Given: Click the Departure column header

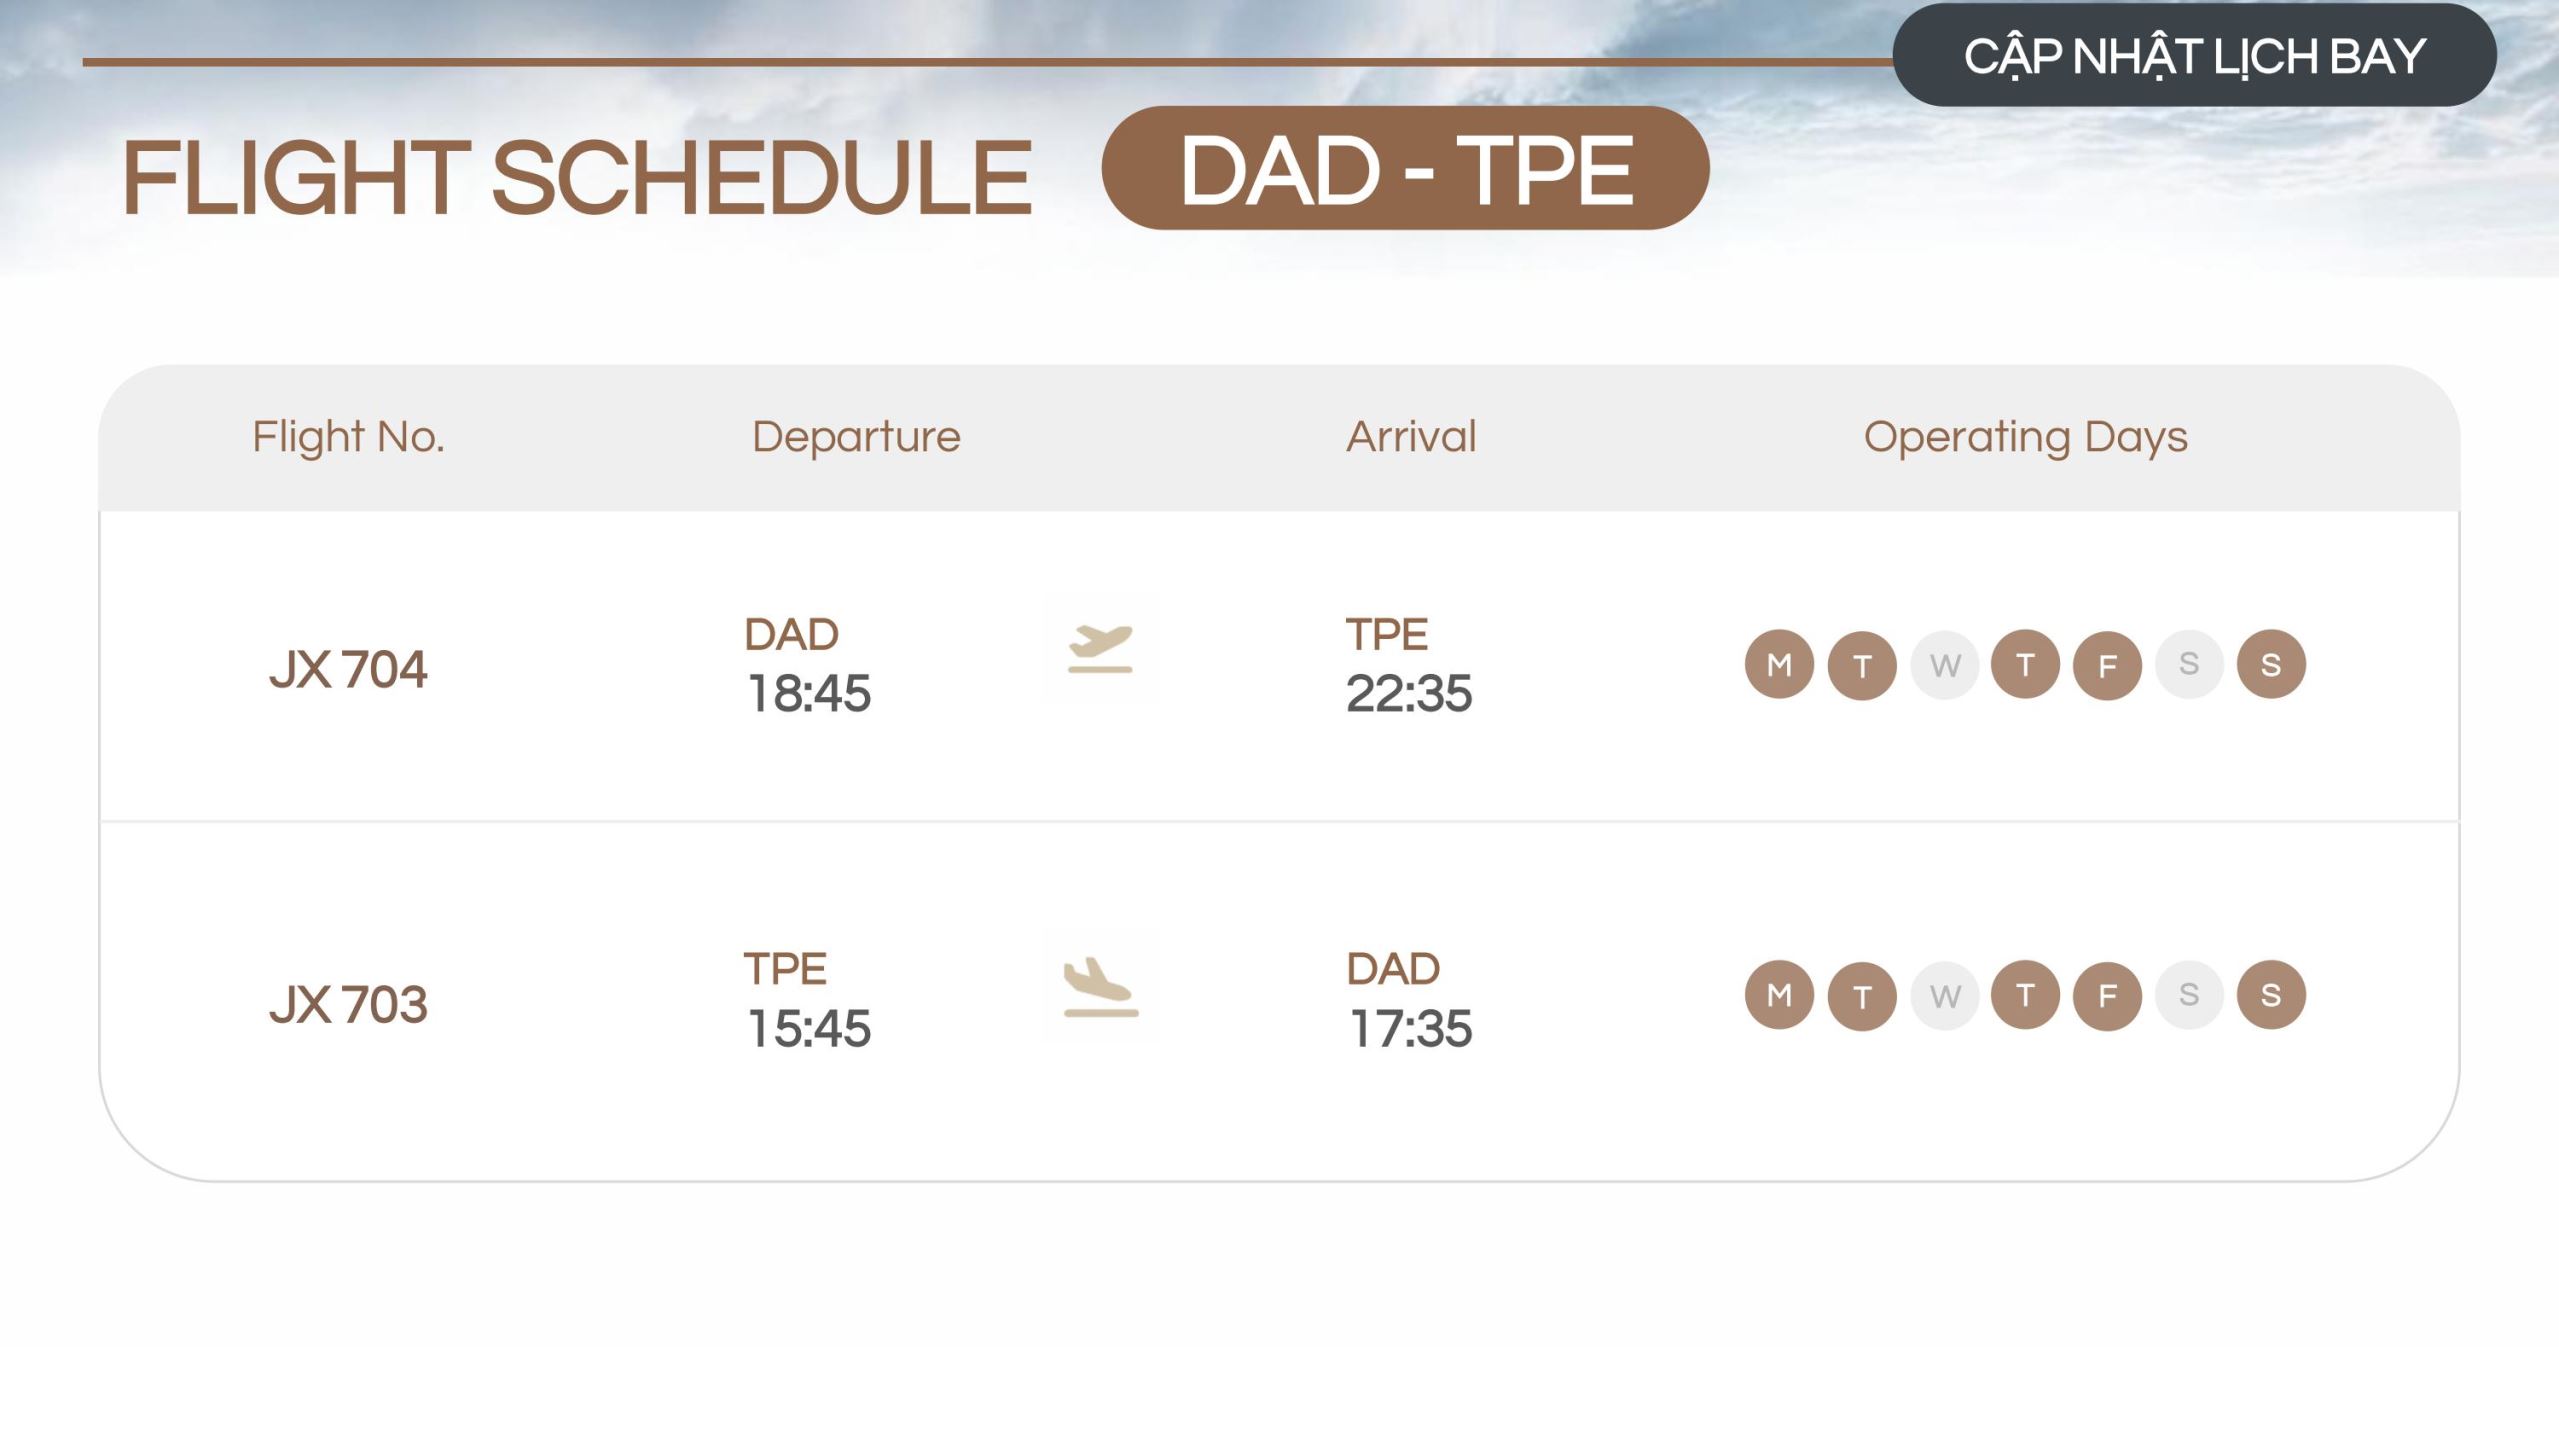Looking at the screenshot, I should coord(856,437).
